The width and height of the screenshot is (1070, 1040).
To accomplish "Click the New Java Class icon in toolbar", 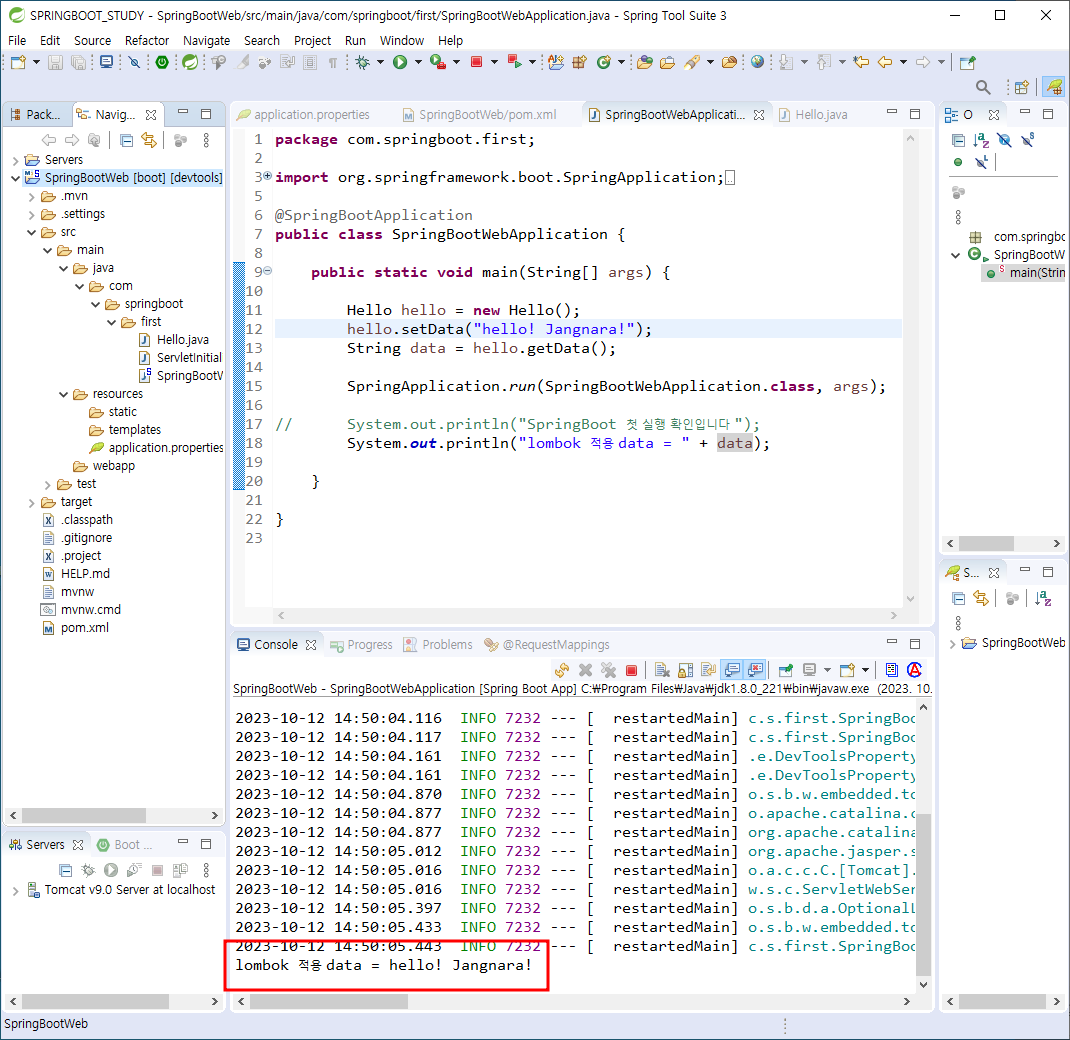I will pyautogui.click(x=603, y=62).
